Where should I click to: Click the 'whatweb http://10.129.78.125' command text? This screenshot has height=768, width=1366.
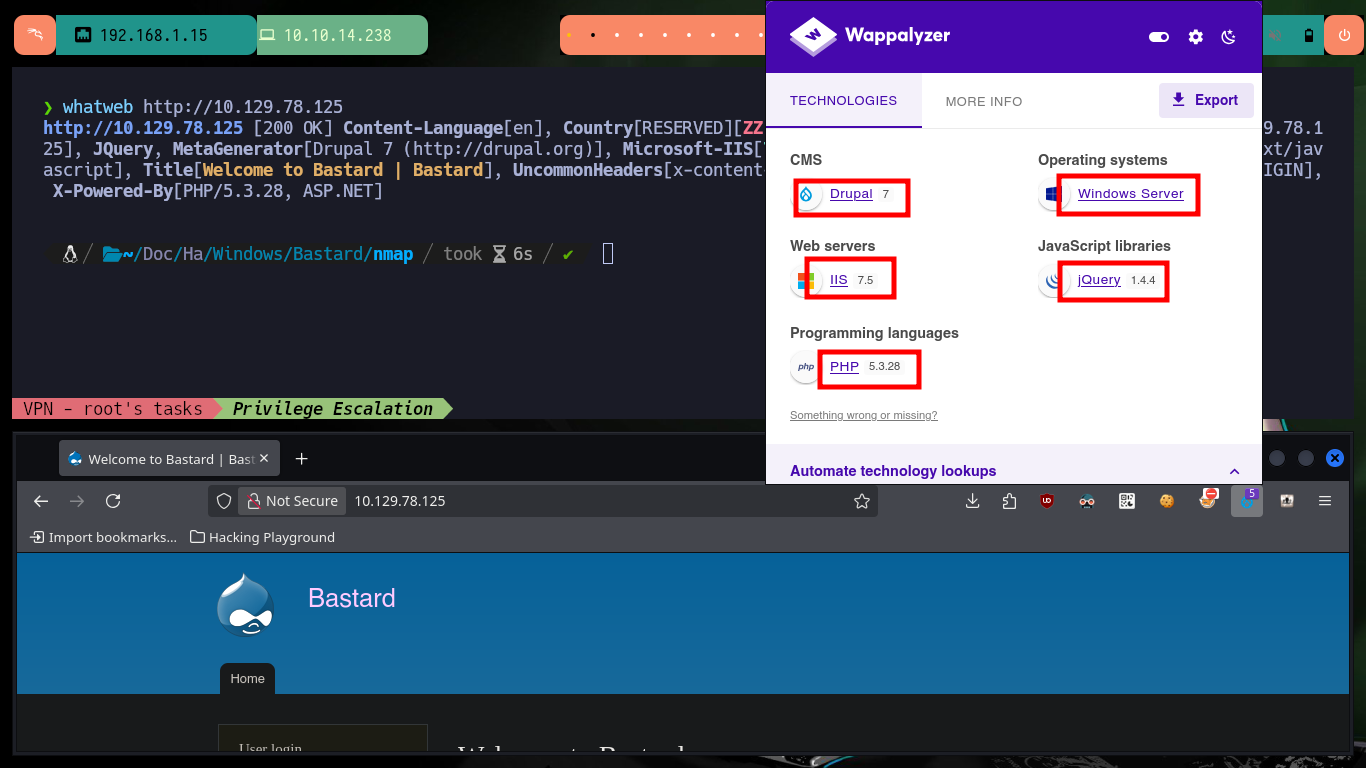tap(203, 107)
